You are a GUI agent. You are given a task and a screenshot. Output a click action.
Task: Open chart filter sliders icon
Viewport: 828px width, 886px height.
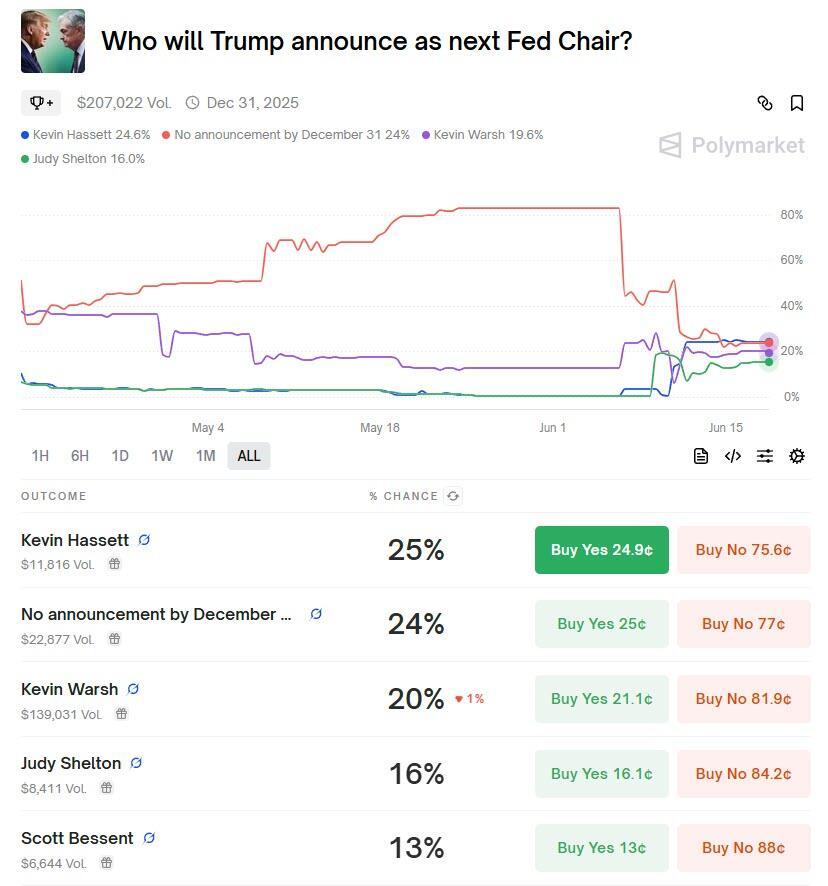click(x=765, y=456)
